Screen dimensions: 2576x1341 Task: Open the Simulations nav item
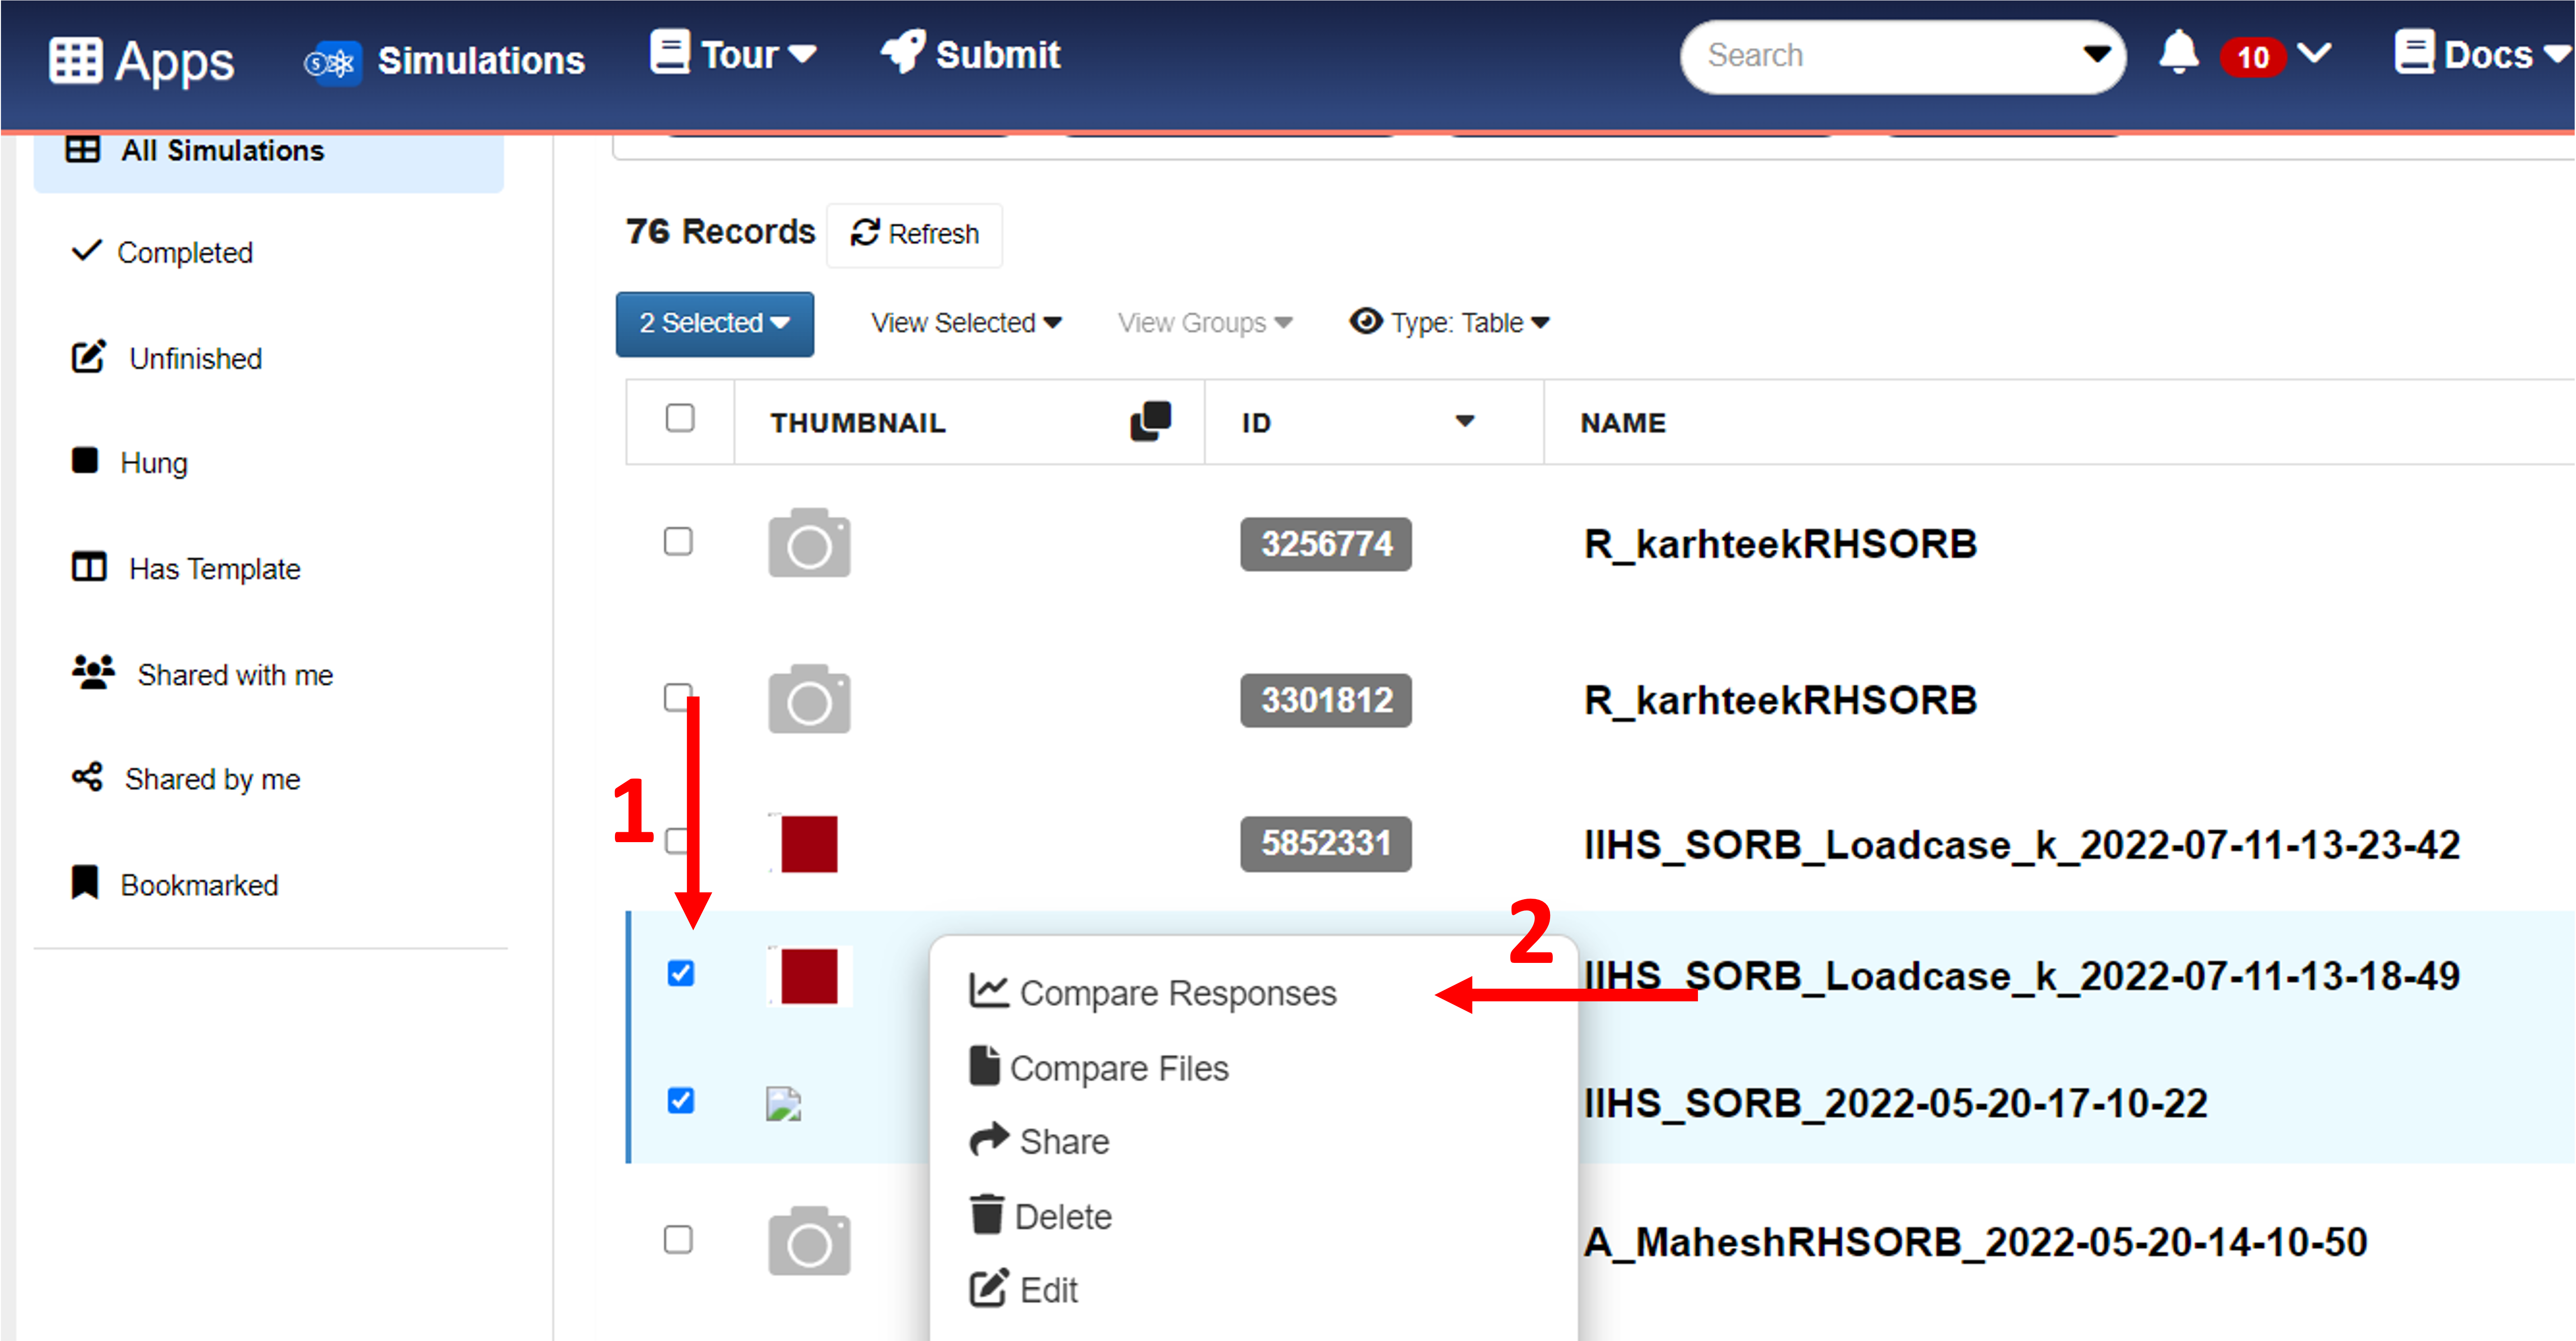point(445,61)
